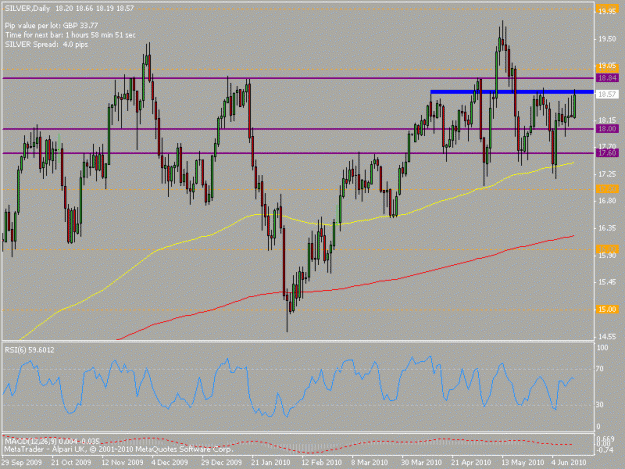Click the 'Time for next bar' countdown label

[x=70, y=35]
